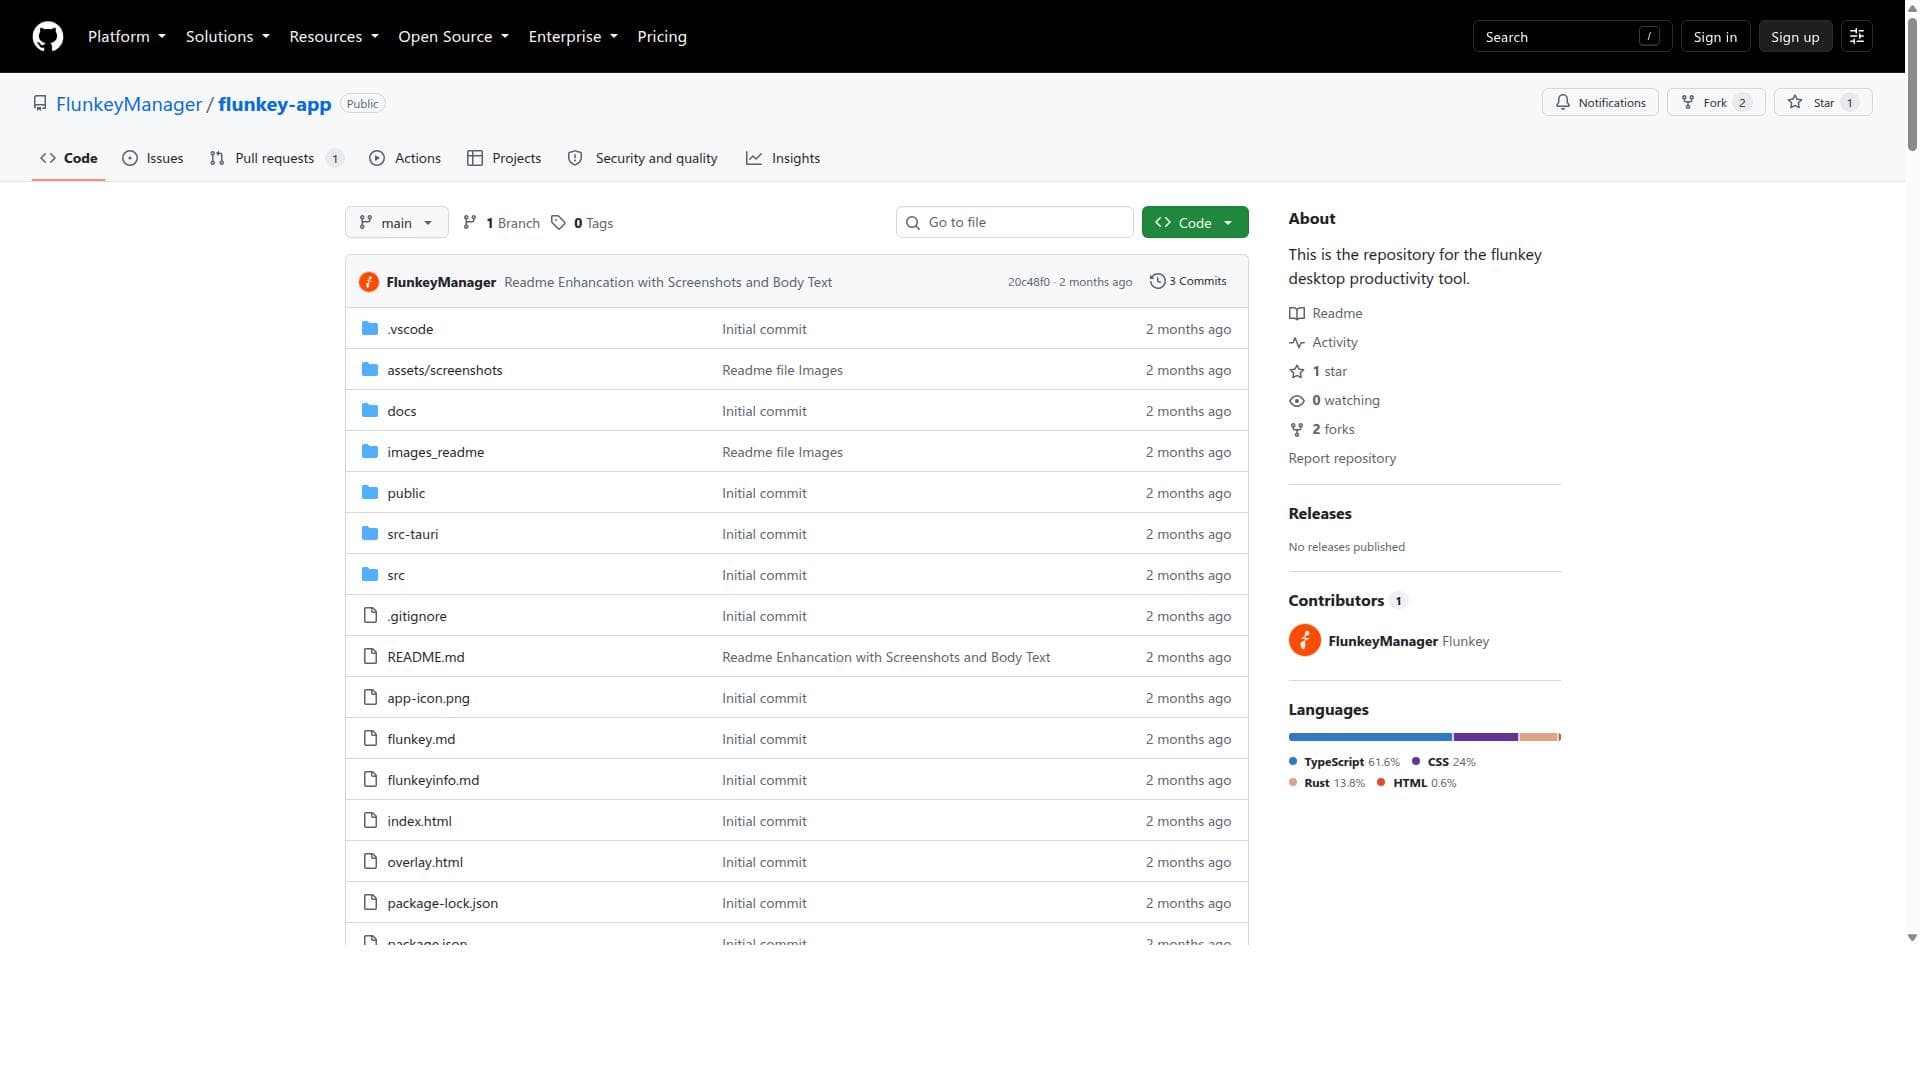The image size is (1920, 1080).
Task: Click the folder icon beside src-tauri
Action: (370, 534)
